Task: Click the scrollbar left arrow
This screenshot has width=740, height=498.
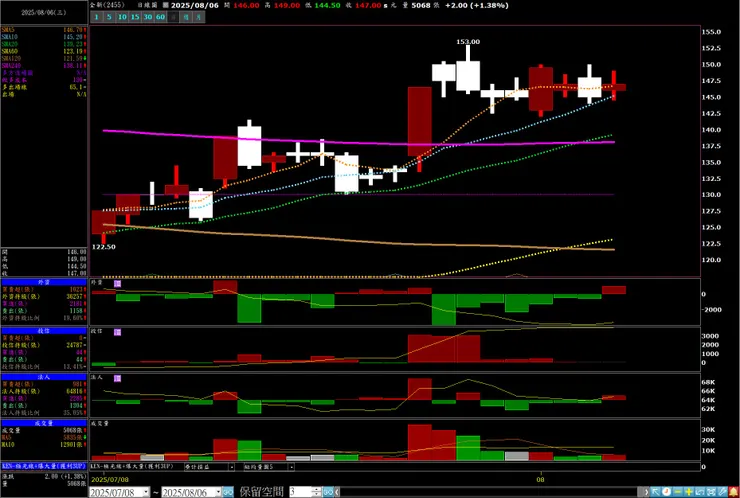Action: click(337, 492)
